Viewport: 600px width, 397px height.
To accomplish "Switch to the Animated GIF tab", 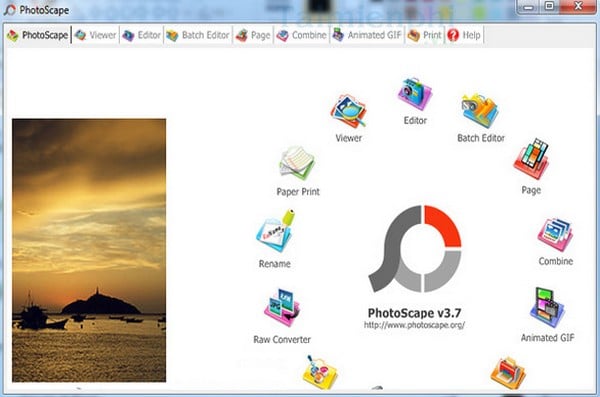I will click(367, 35).
